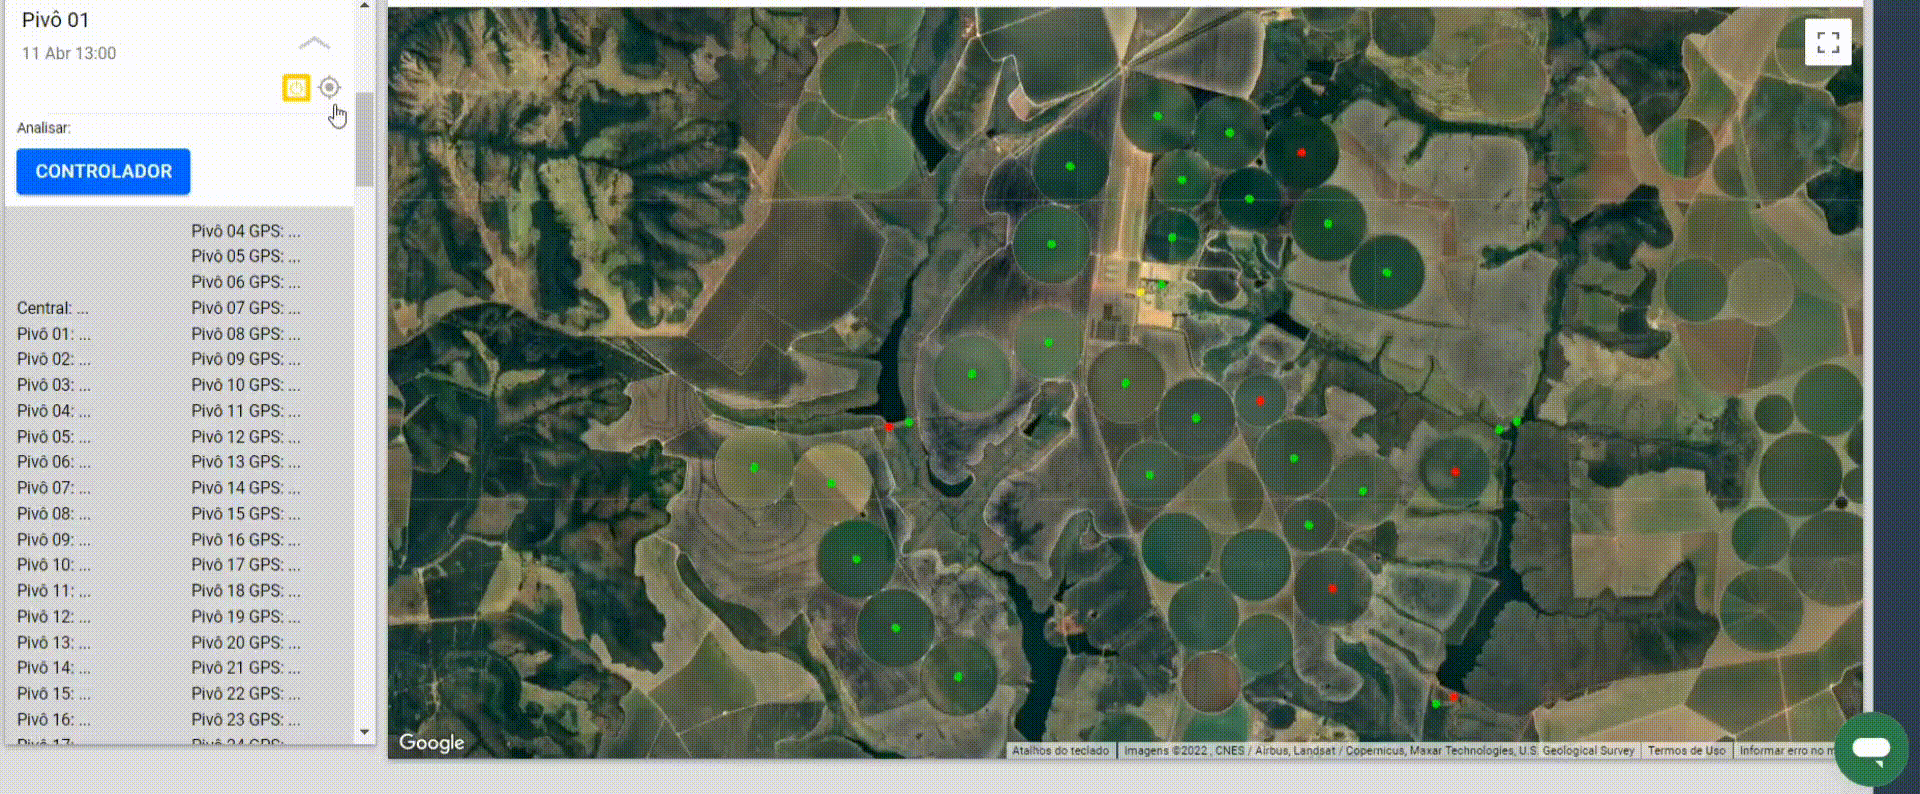
Task: Collapse the Pivô 01 panel with the chevron
Action: tap(314, 43)
